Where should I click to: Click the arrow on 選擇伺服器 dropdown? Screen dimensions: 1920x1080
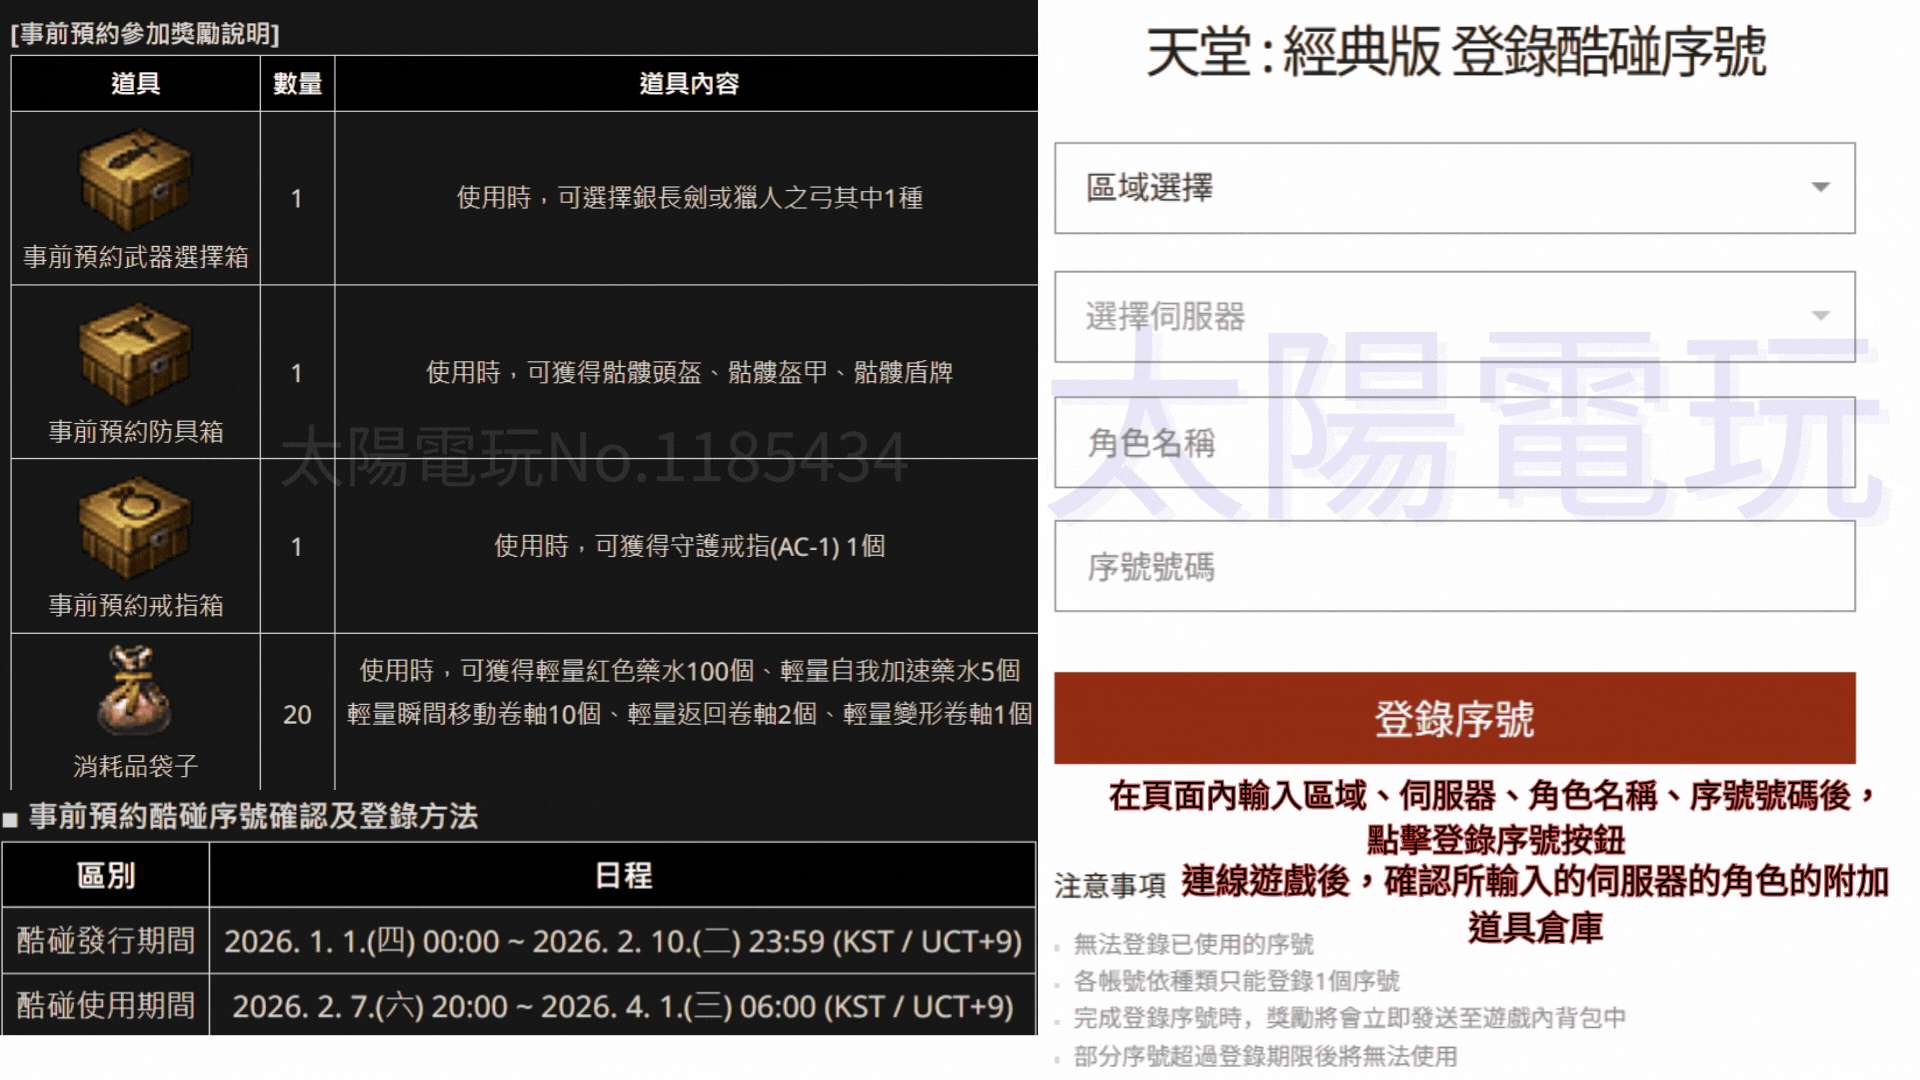[x=1820, y=316]
